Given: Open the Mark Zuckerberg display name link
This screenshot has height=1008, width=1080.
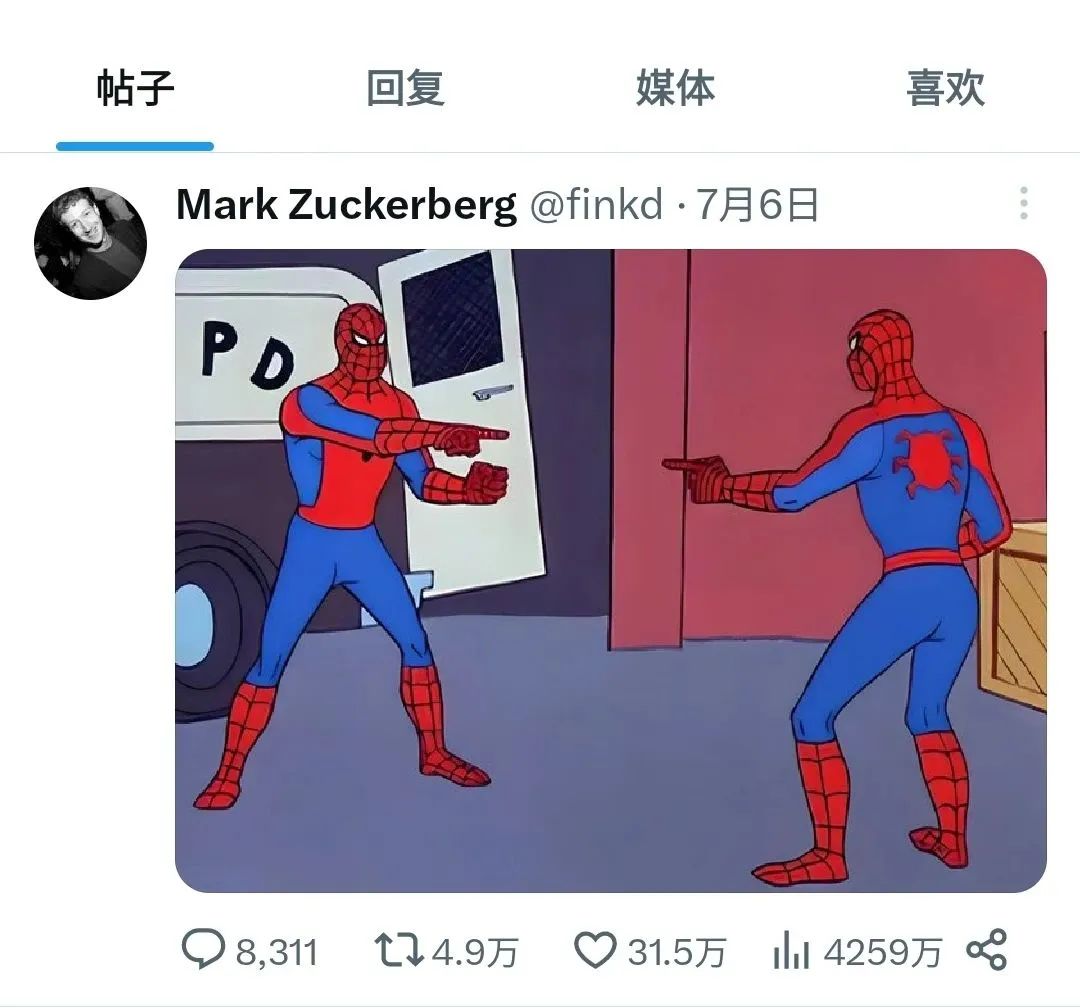Looking at the screenshot, I should [346, 205].
